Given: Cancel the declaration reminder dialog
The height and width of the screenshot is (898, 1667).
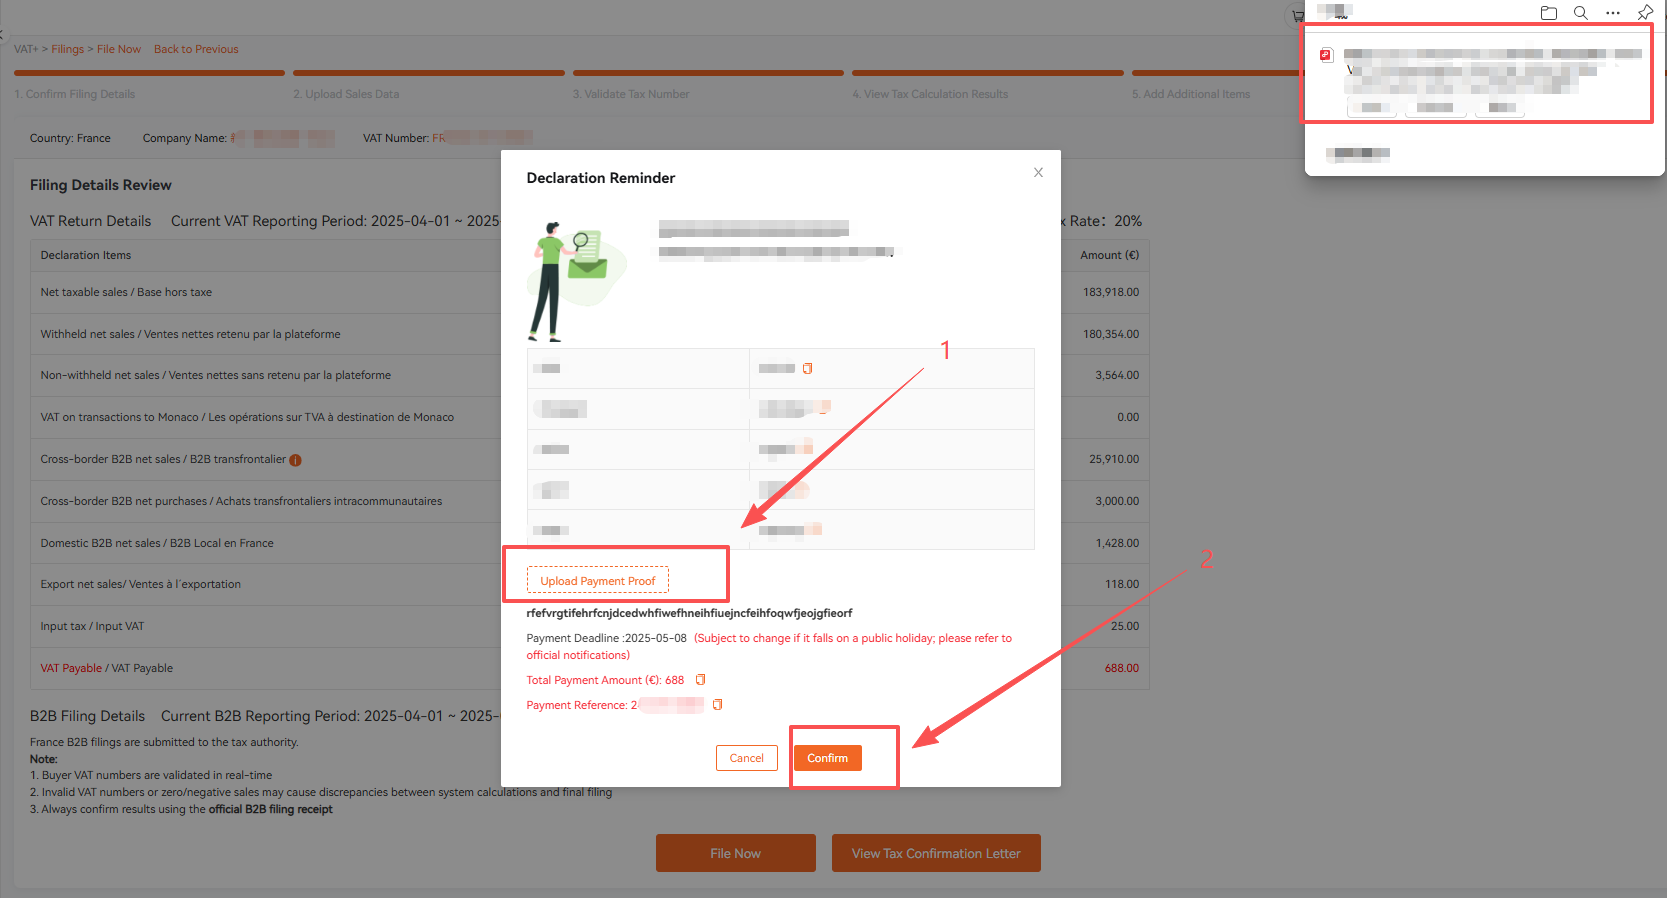Looking at the screenshot, I should (746, 758).
